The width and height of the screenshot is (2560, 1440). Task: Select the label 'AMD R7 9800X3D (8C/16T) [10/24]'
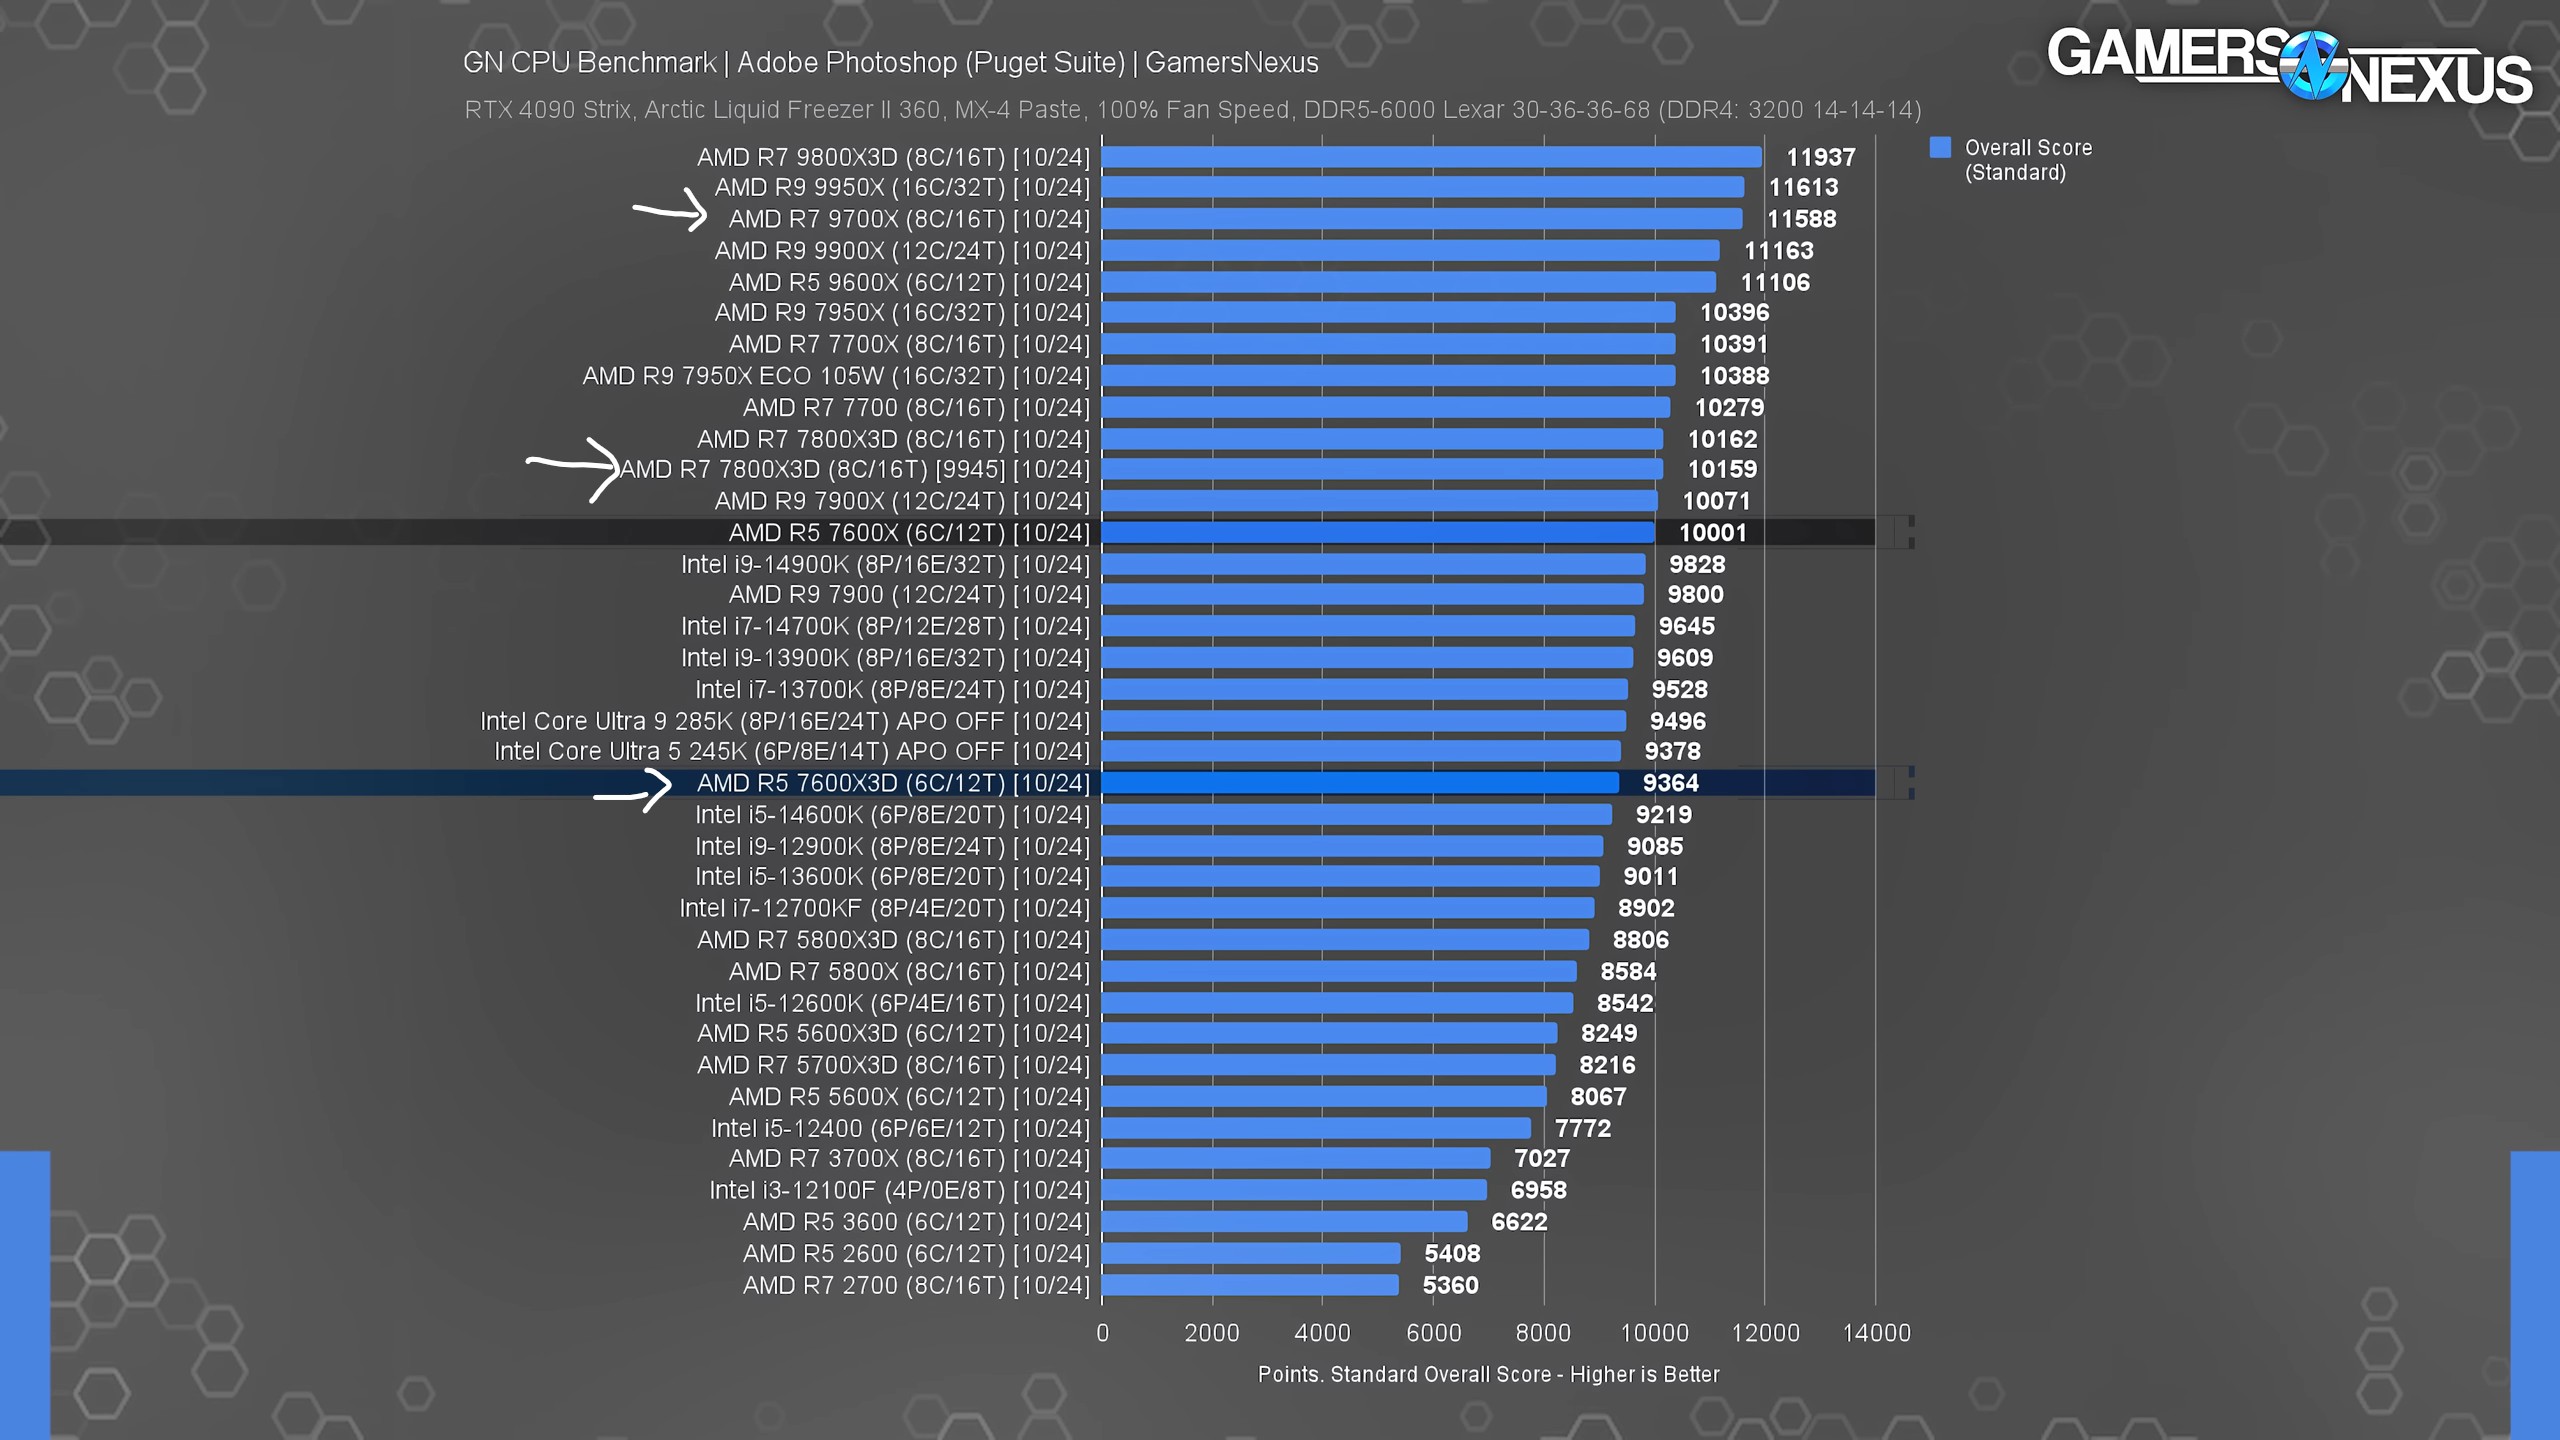pyautogui.click(x=893, y=157)
